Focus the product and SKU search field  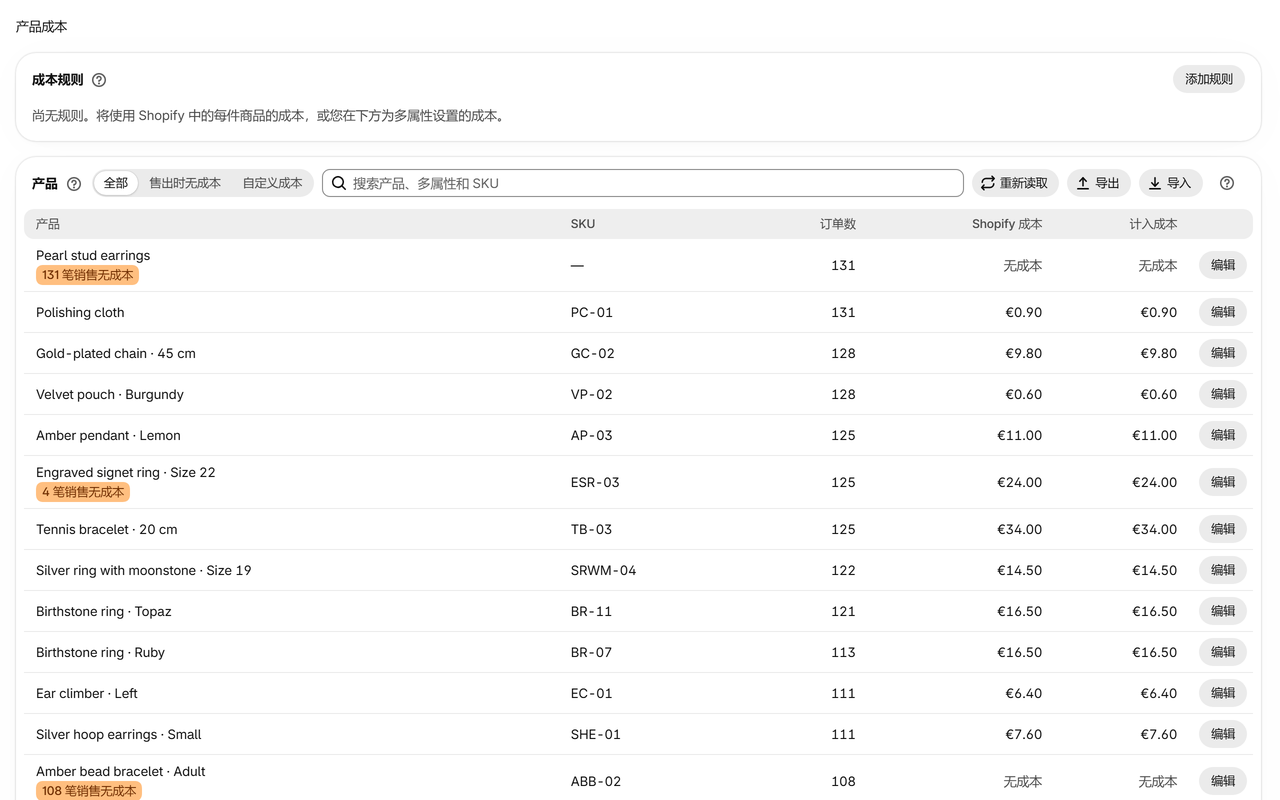click(x=642, y=183)
